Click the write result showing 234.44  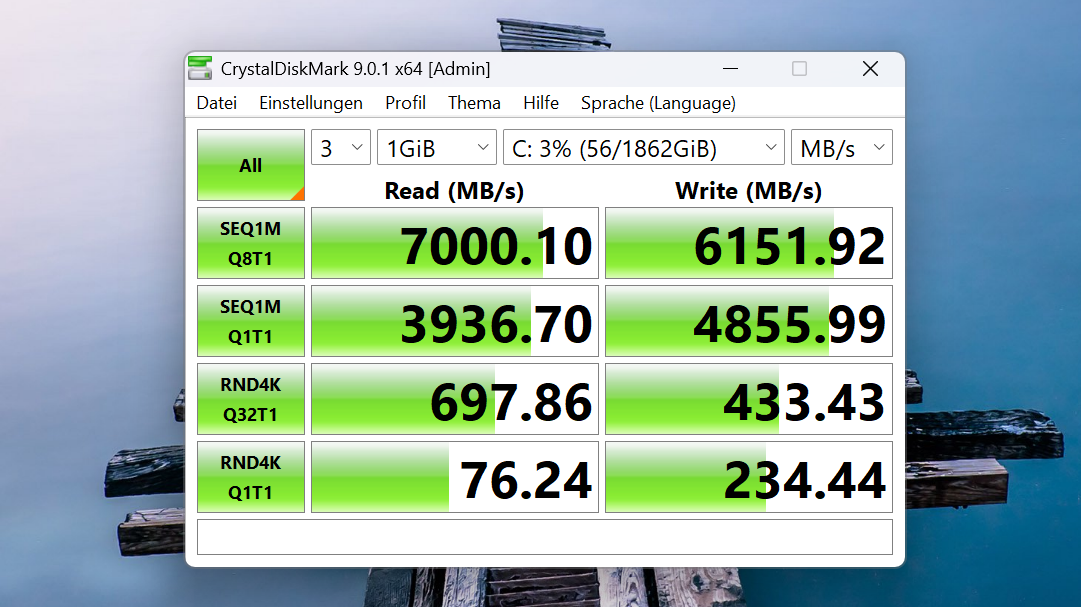(747, 476)
